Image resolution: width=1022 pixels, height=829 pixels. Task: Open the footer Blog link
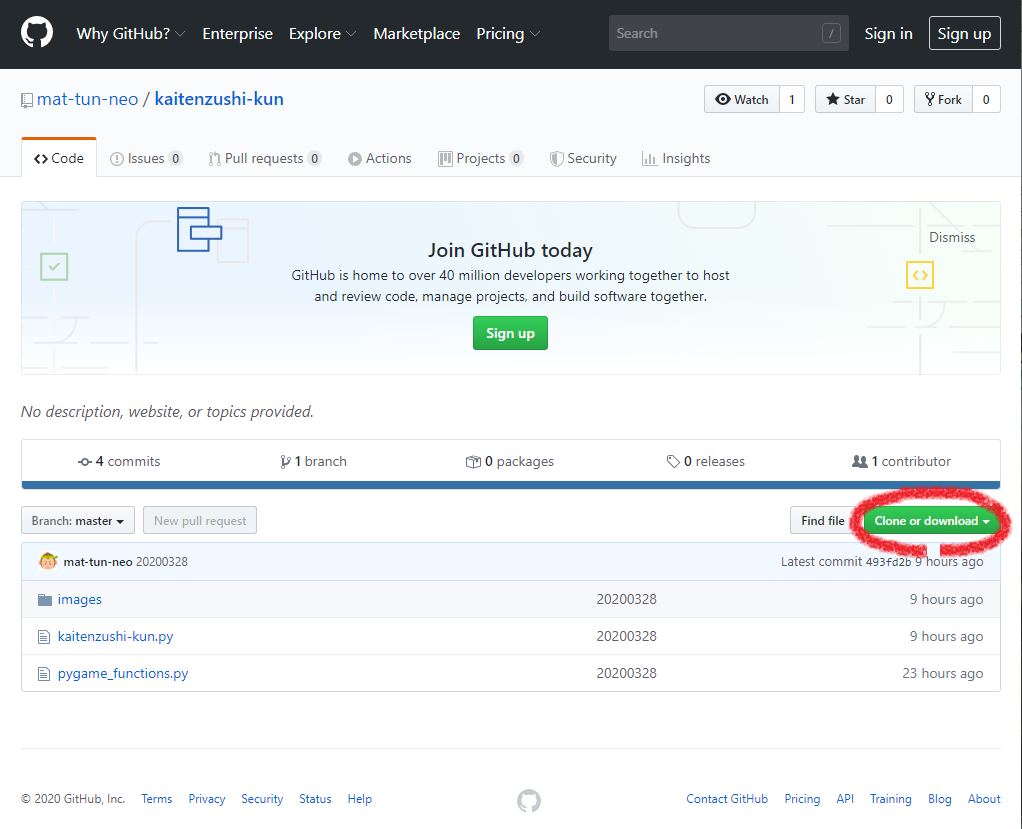coord(939,799)
